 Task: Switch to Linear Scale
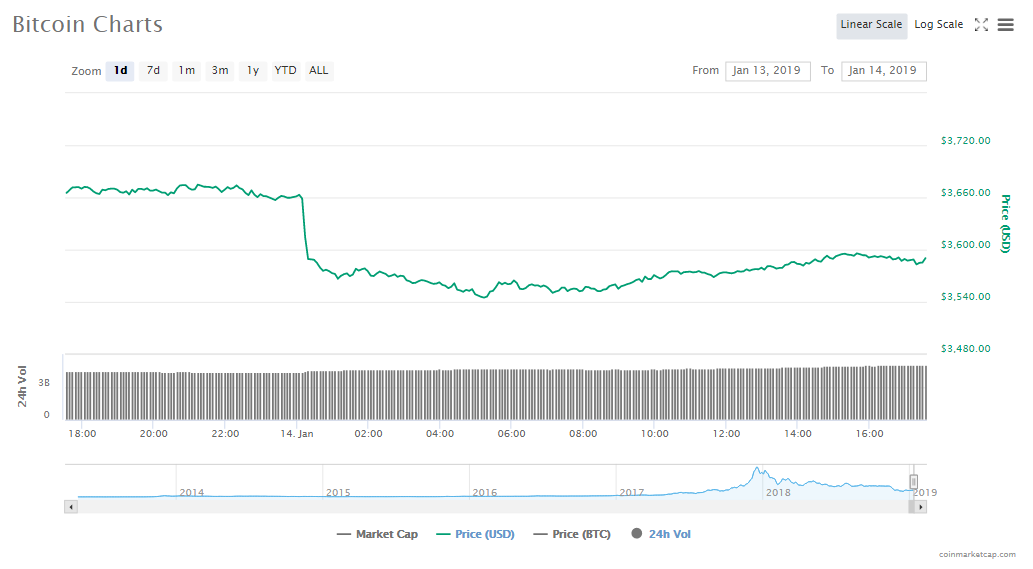click(871, 25)
